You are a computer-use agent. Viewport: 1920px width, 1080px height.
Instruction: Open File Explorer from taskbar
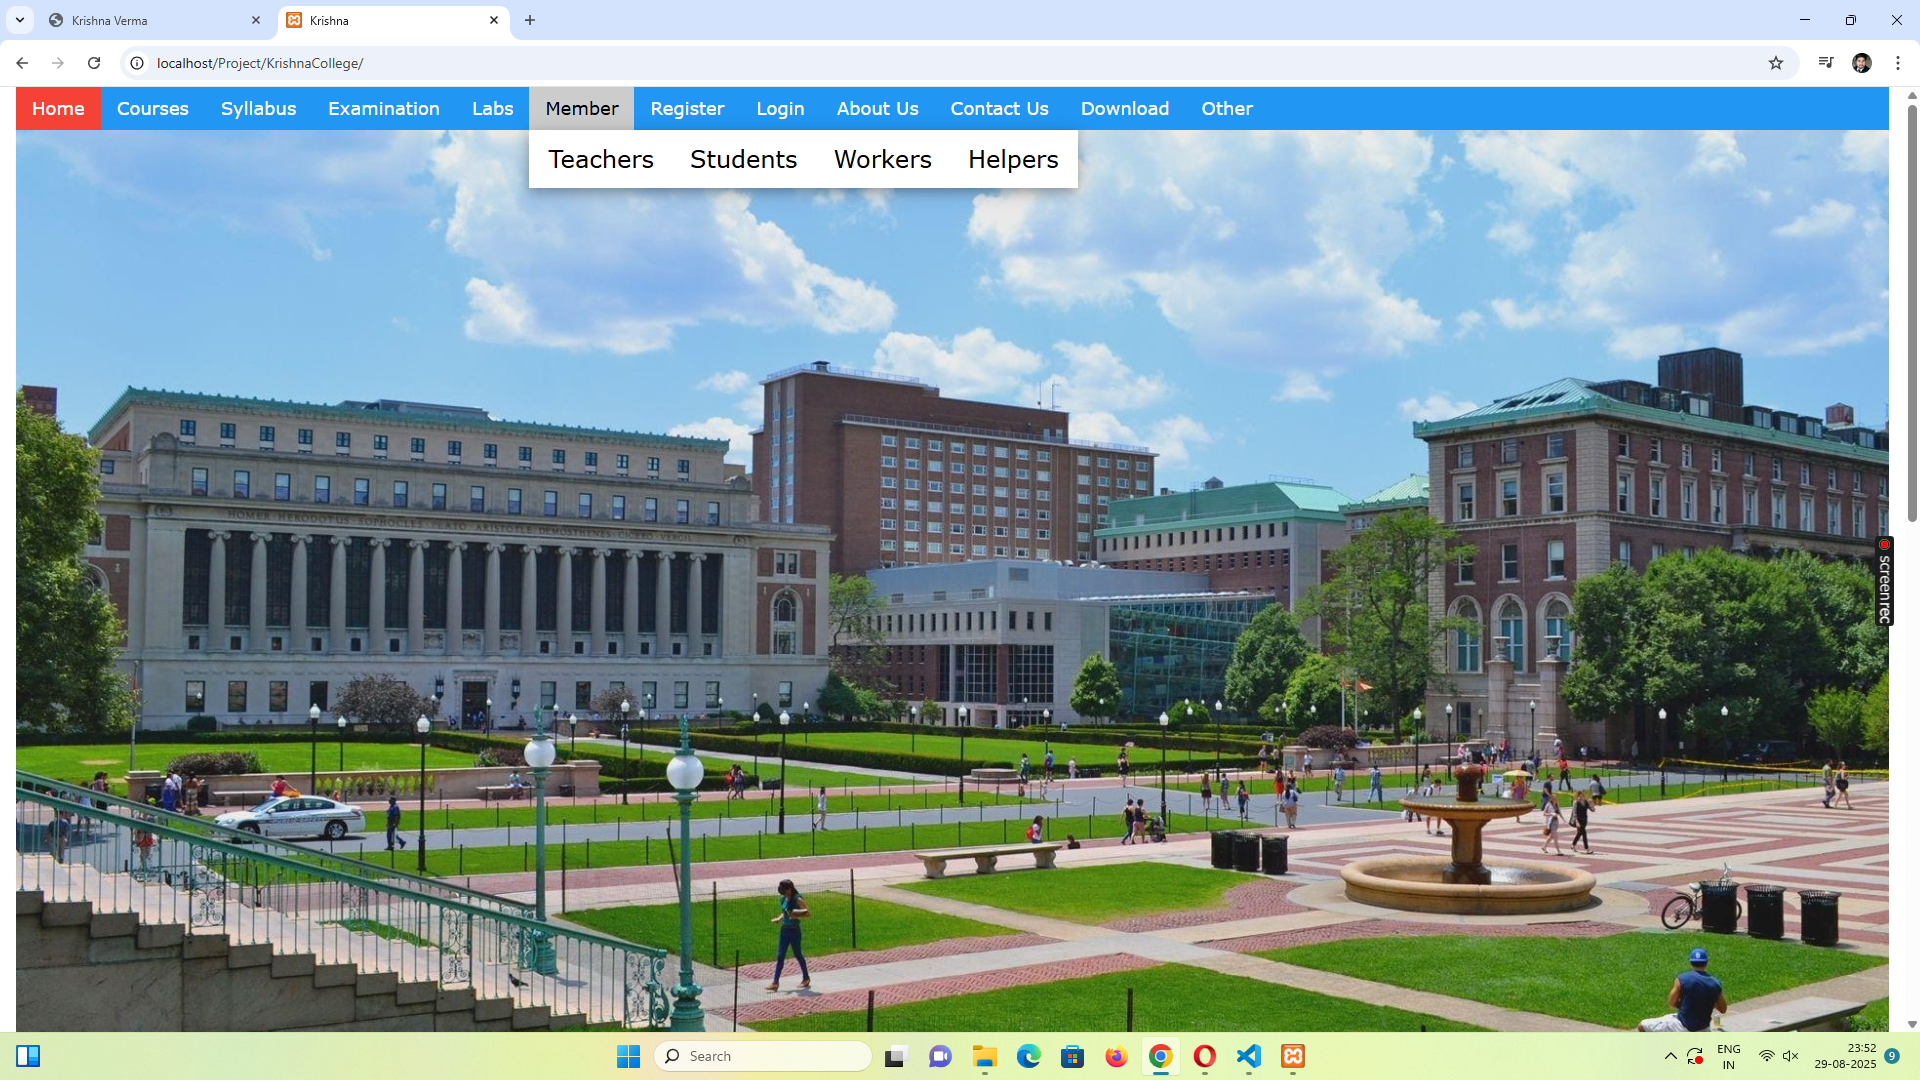point(985,1056)
